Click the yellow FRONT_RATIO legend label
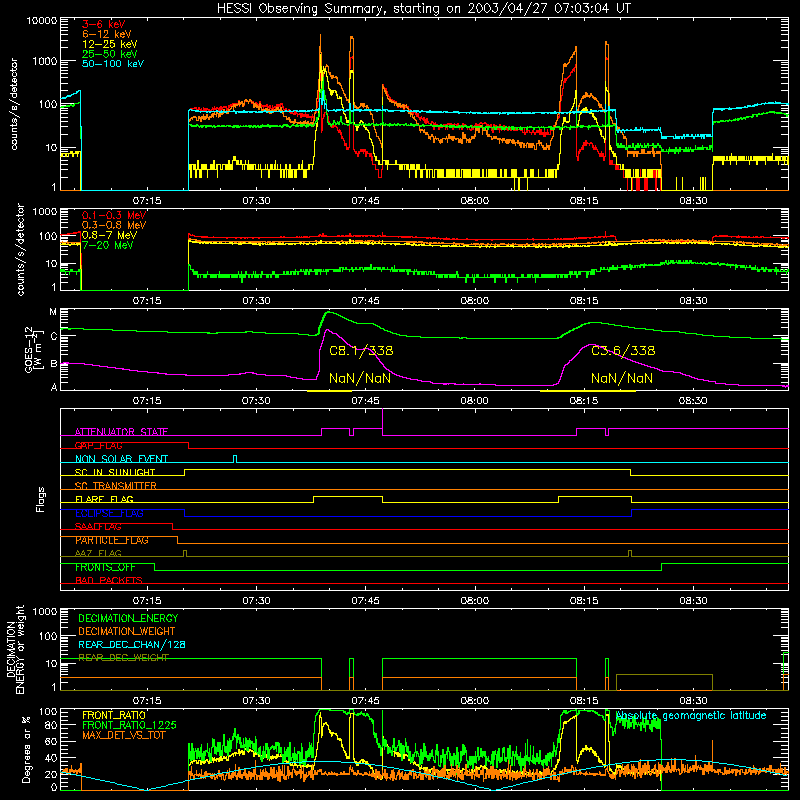This screenshot has height=800, width=800. click(x=114, y=715)
